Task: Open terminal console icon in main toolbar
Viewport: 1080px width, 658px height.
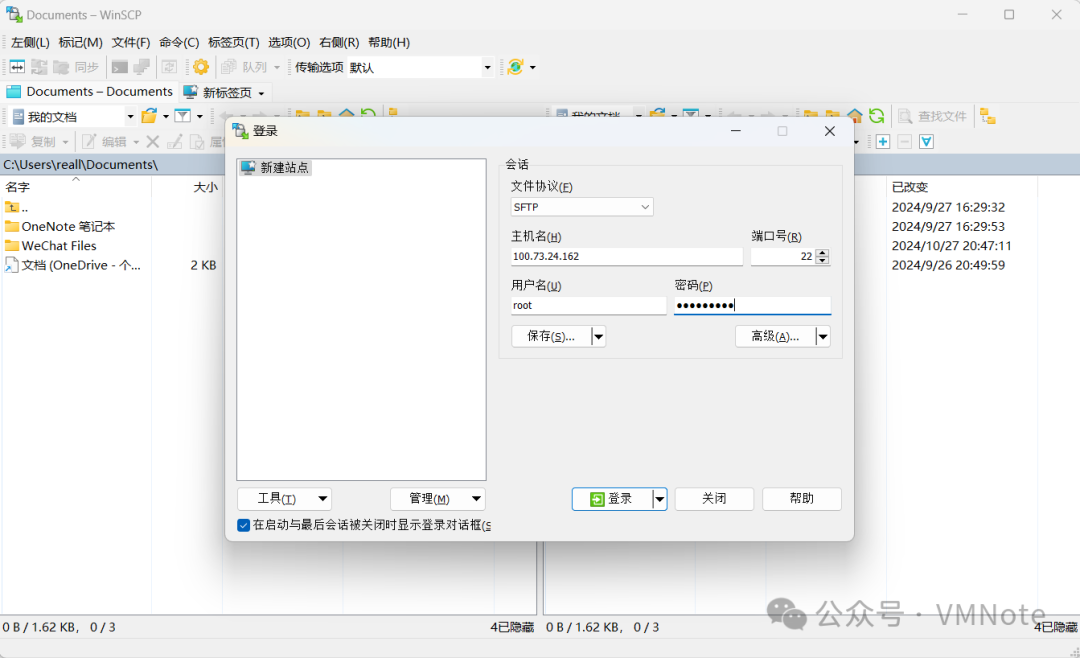Action: coord(120,67)
